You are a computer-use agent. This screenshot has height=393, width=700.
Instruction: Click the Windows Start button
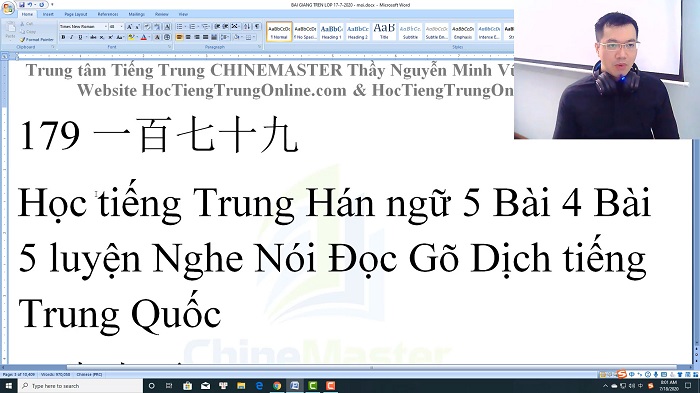[x=8, y=385]
